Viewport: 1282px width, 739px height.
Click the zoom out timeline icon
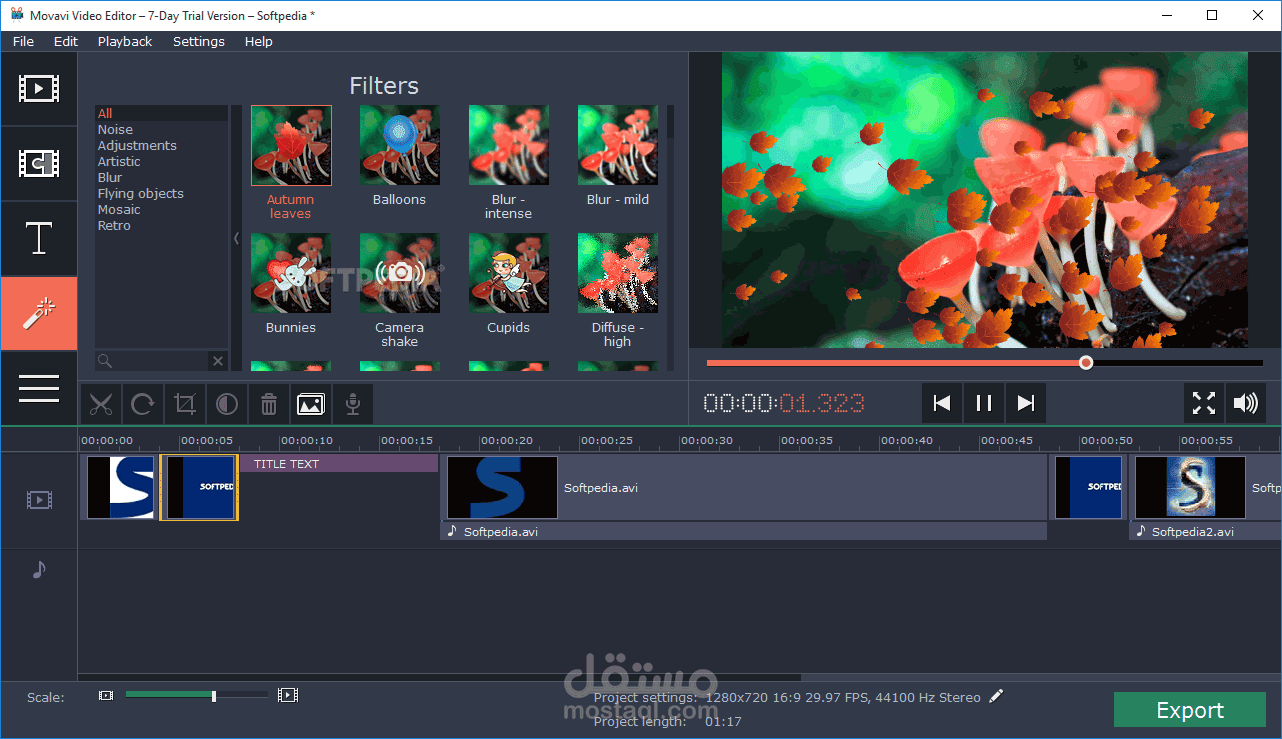(x=106, y=695)
